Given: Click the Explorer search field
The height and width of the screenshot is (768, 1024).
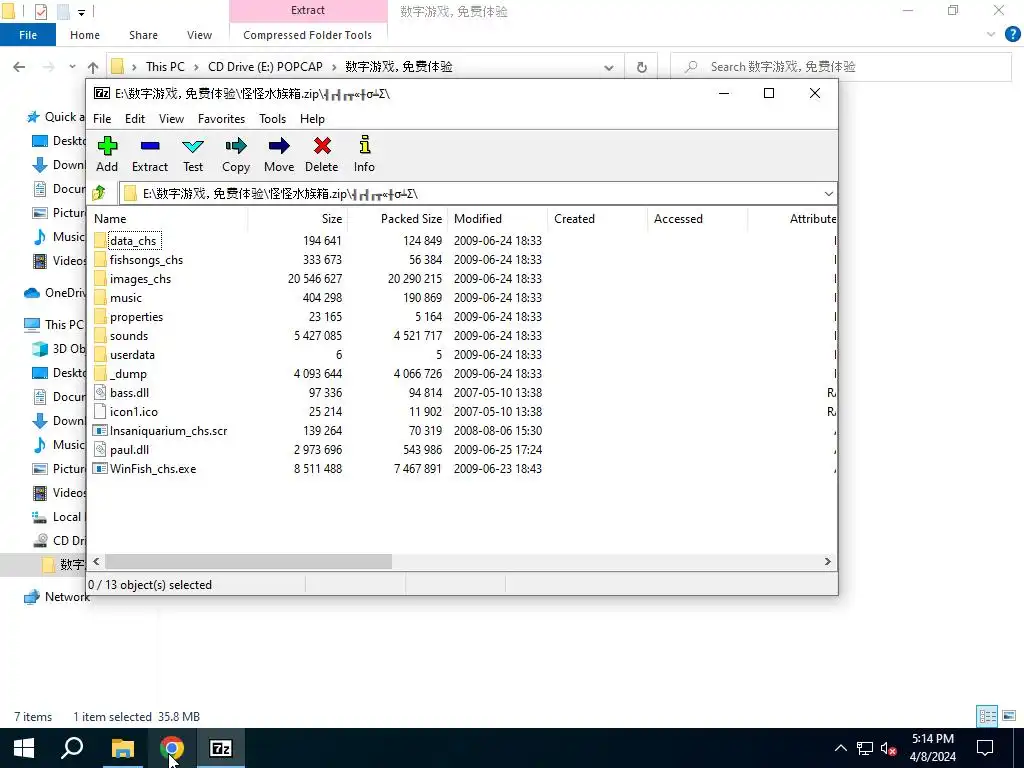Looking at the screenshot, I should click(x=841, y=67).
